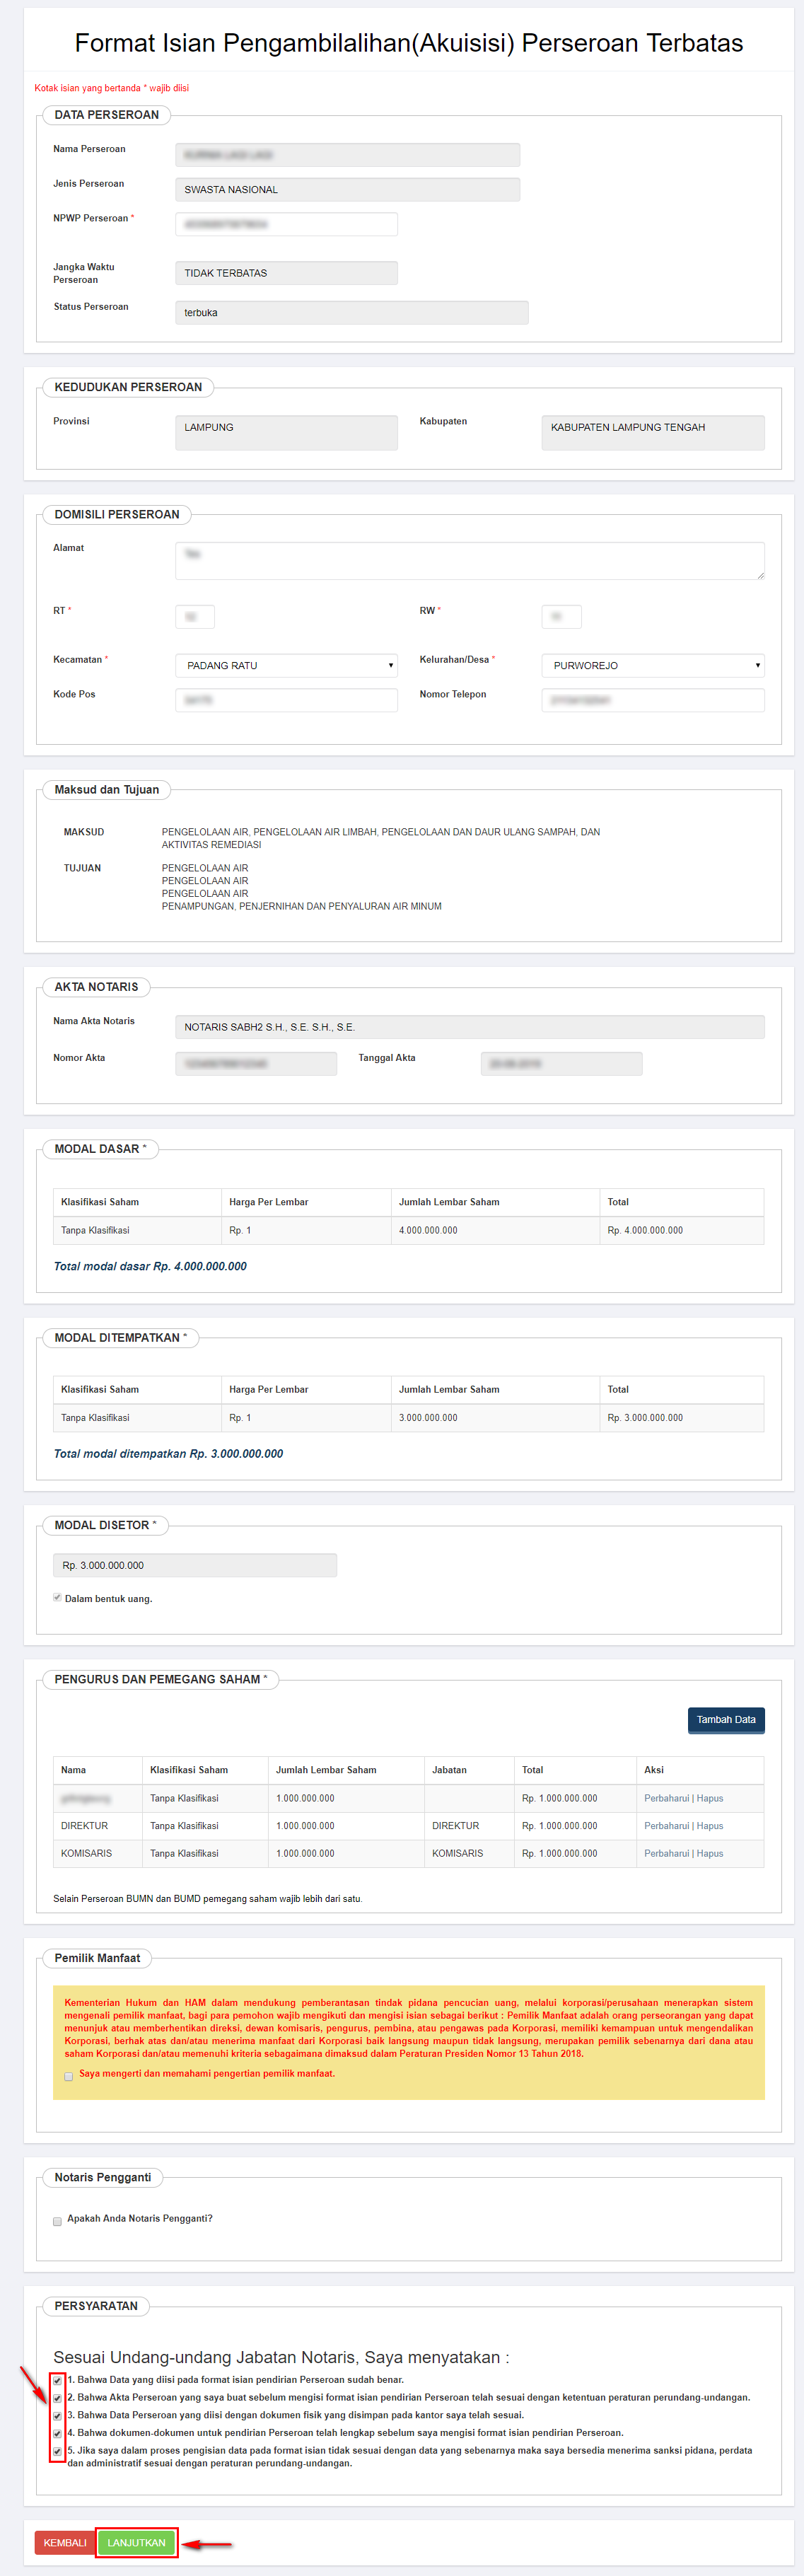Toggle declaration 1 checkbox about data benar
Viewport: 804px width, 2576px height.
(57, 2381)
